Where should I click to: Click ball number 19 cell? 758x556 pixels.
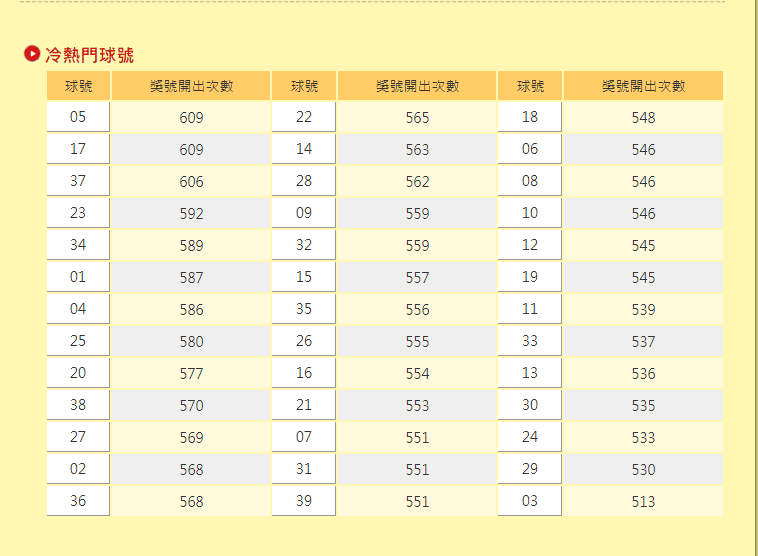pos(530,276)
